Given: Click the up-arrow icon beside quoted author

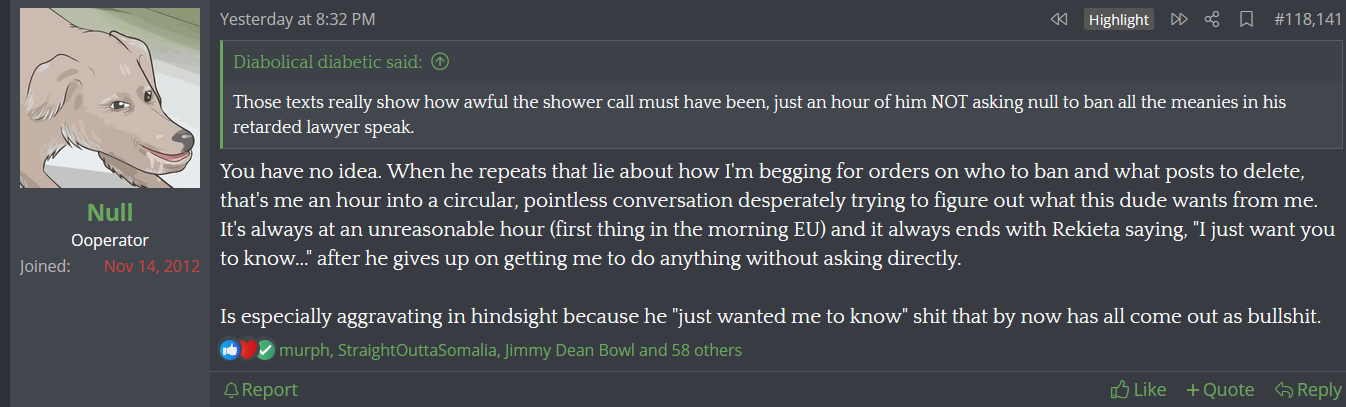Looking at the screenshot, I should pyautogui.click(x=439, y=62).
